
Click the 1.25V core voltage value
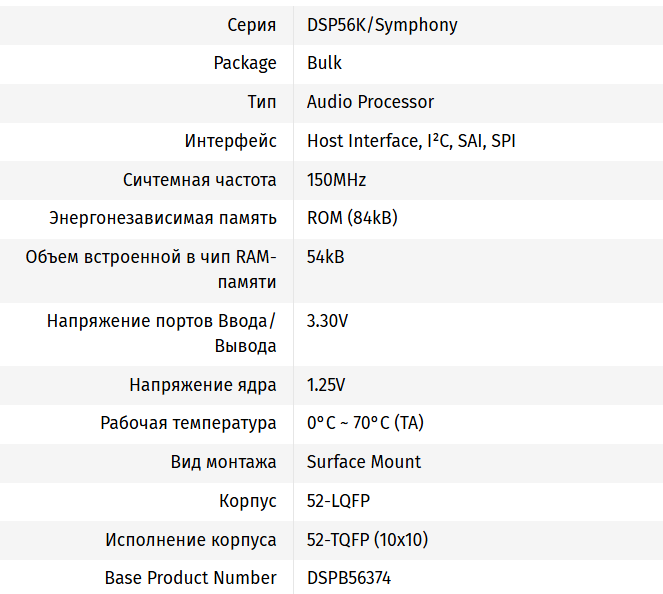tap(326, 385)
